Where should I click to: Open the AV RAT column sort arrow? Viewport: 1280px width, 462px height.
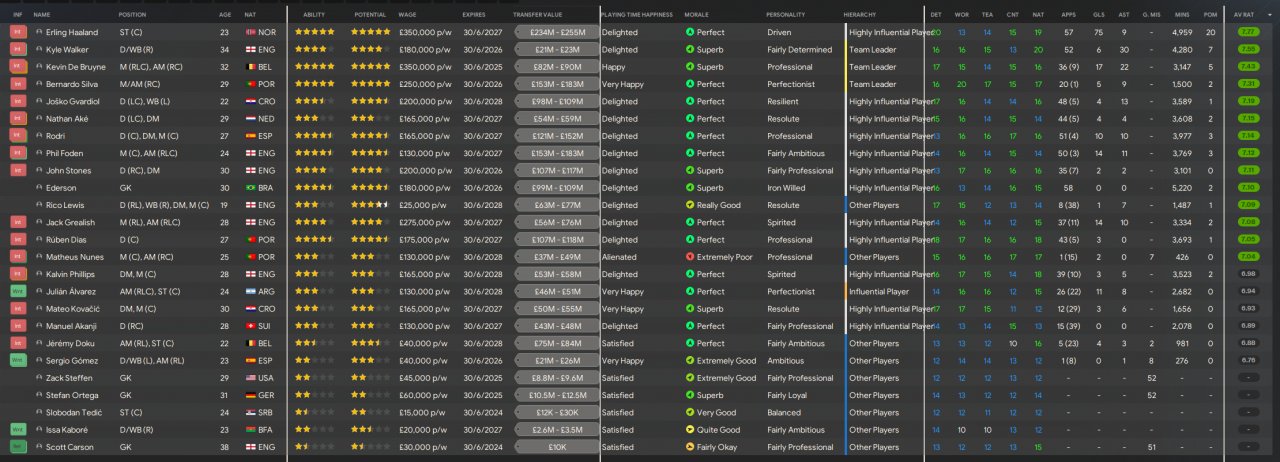1270,15
